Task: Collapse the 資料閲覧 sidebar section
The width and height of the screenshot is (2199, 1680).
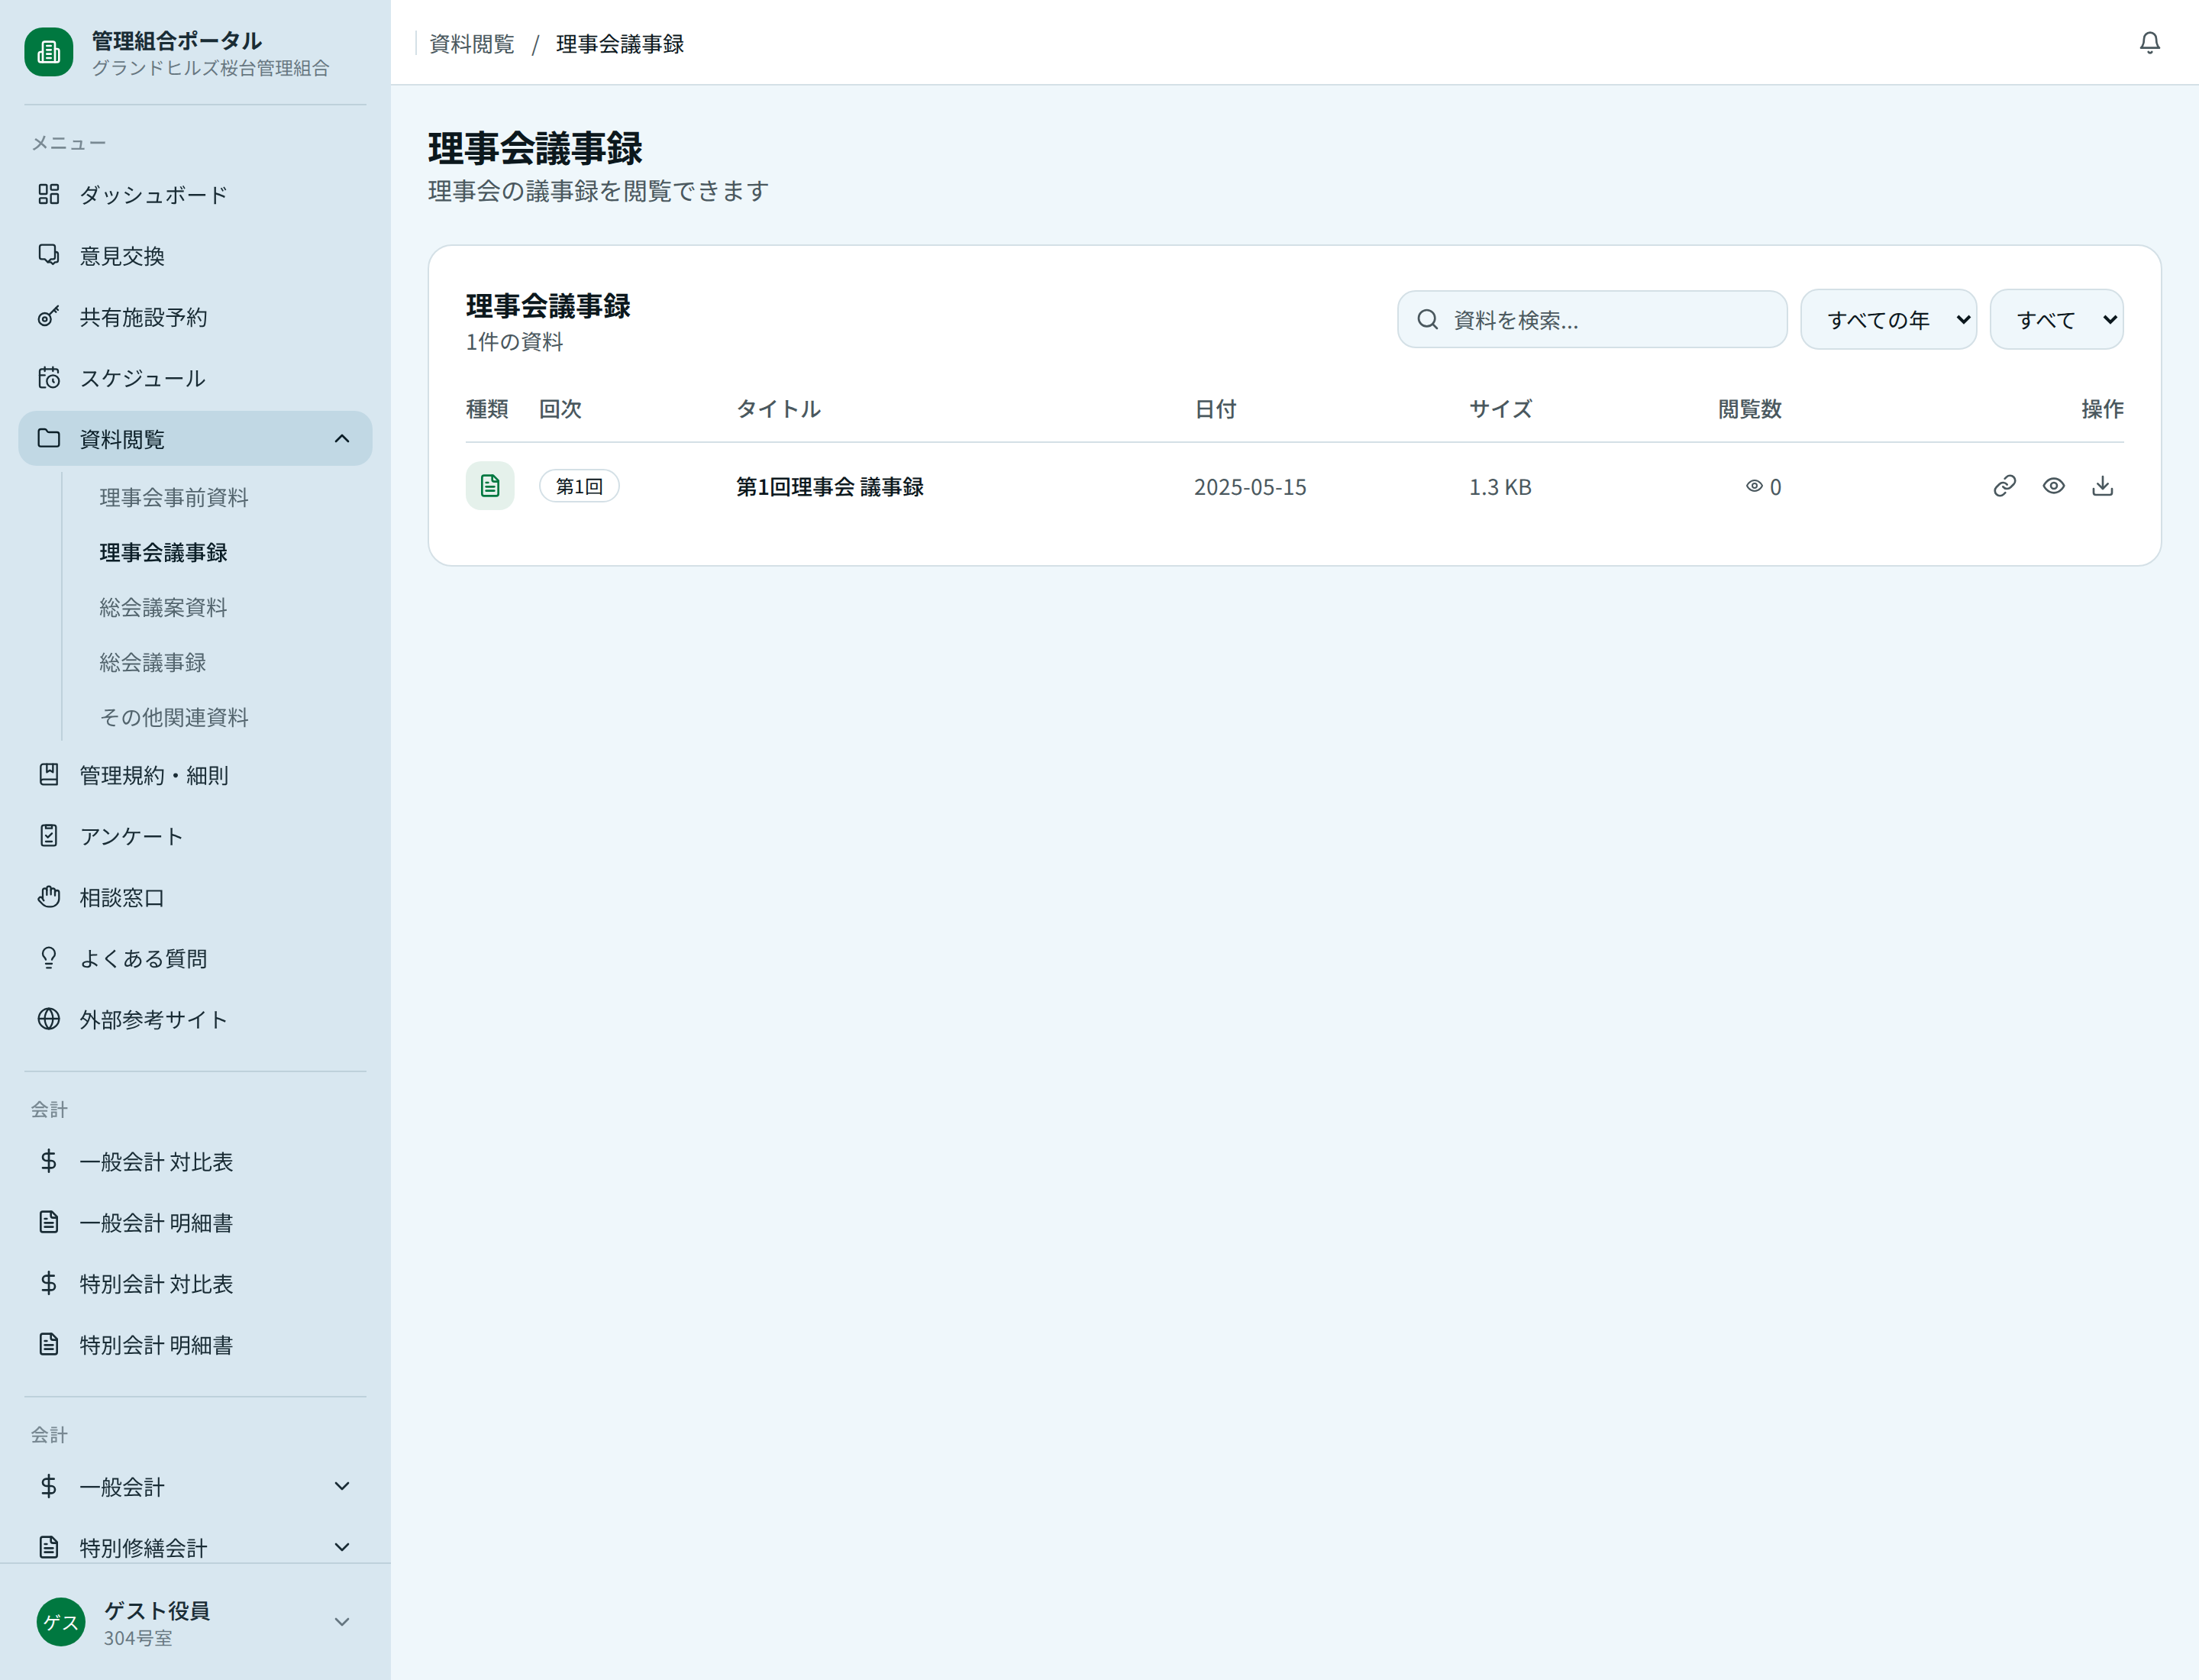Action: (x=343, y=438)
